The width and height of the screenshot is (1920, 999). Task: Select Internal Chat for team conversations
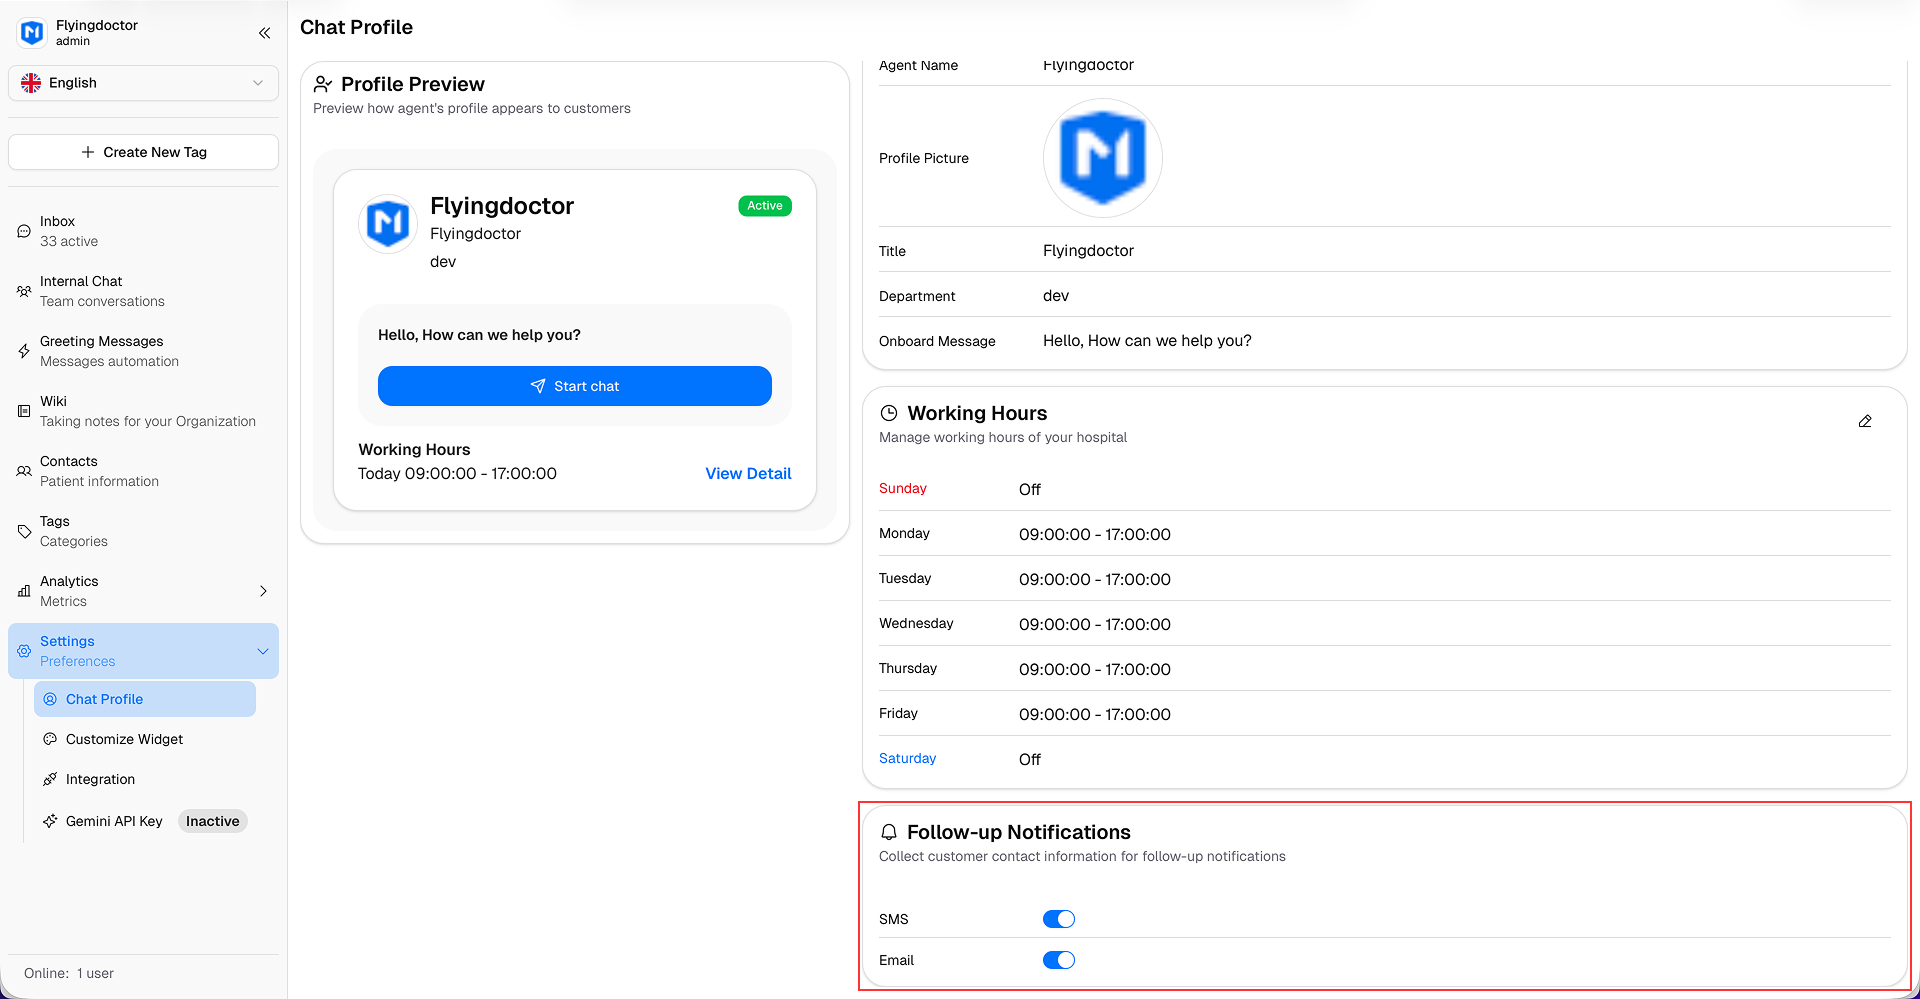(80, 290)
